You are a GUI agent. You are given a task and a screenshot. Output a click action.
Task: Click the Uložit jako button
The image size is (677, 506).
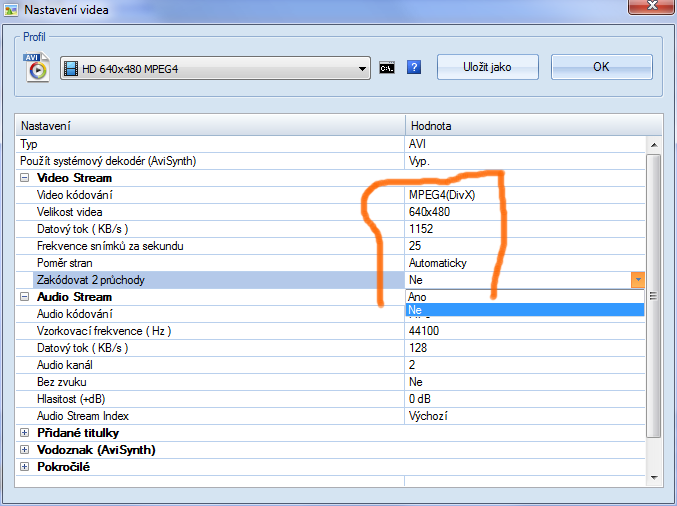(x=487, y=67)
